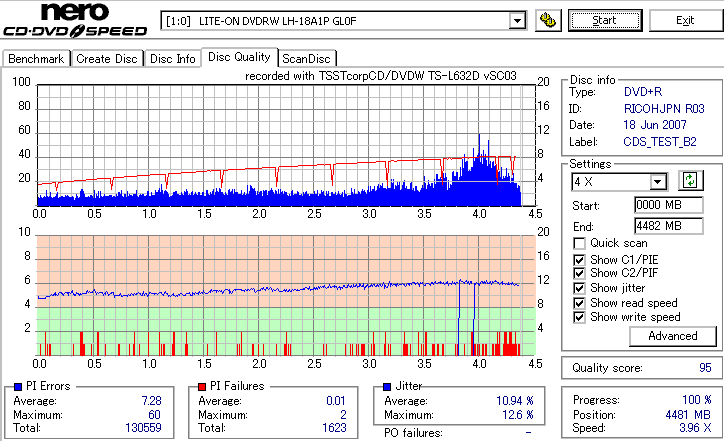Click the recorded with TSSTcorp text
Image resolution: width=724 pixels, height=441 pixels.
pyautogui.click(x=380, y=76)
